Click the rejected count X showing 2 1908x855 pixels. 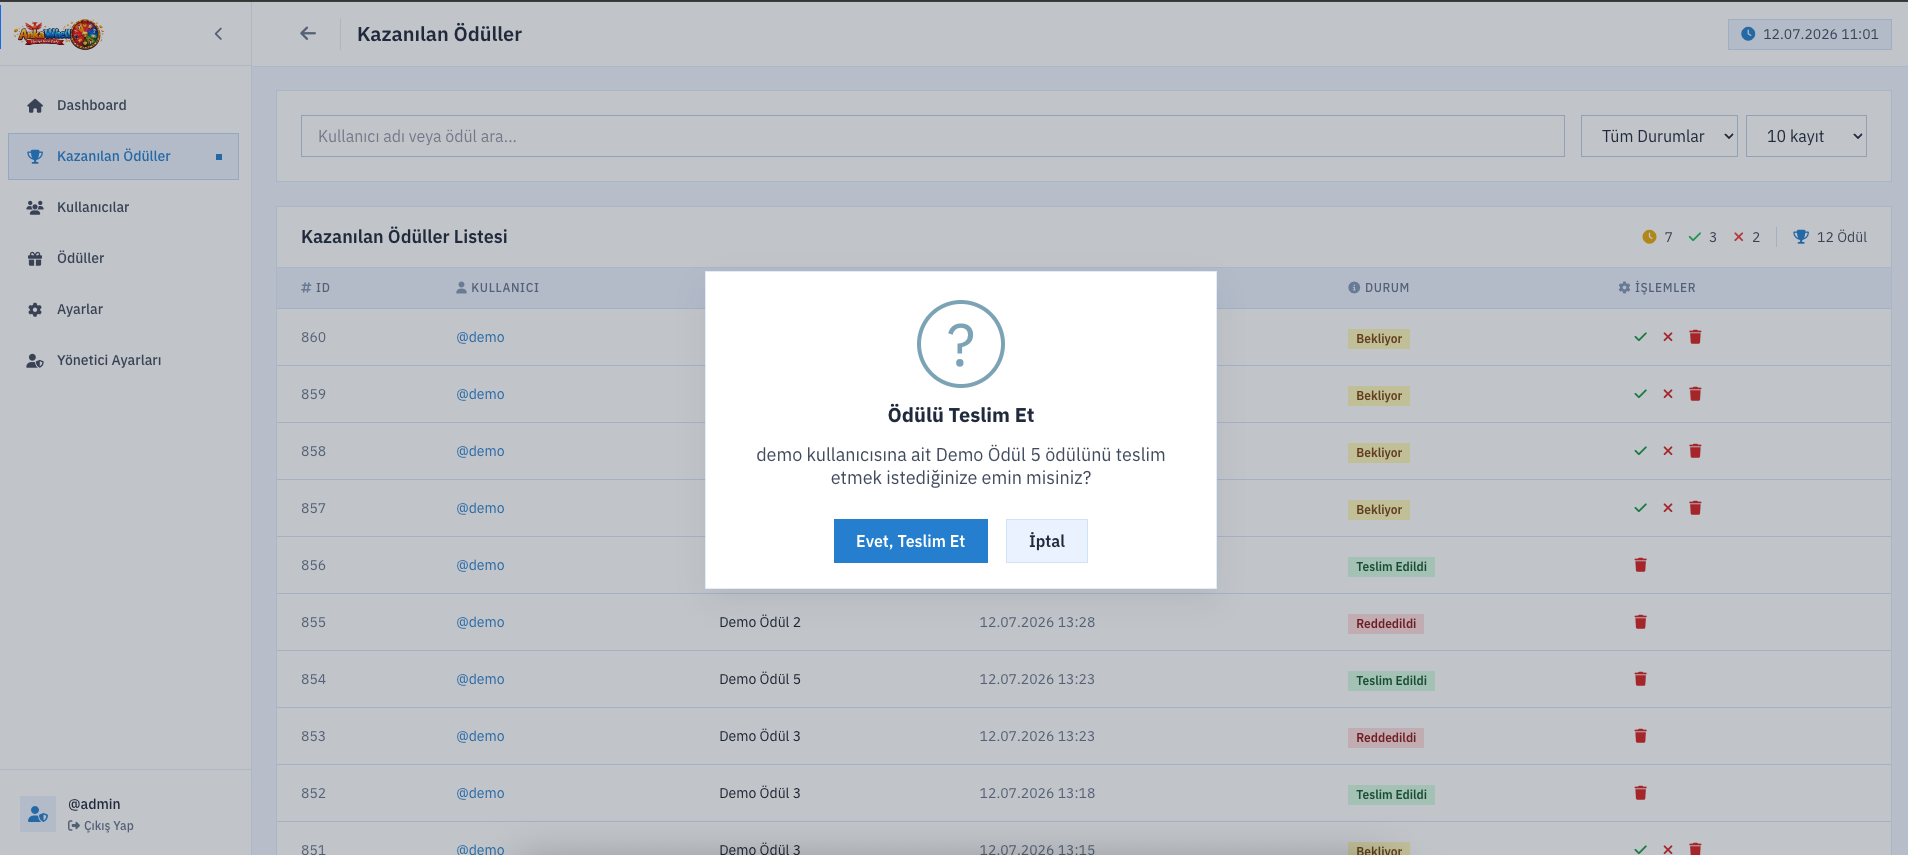pos(1739,237)
